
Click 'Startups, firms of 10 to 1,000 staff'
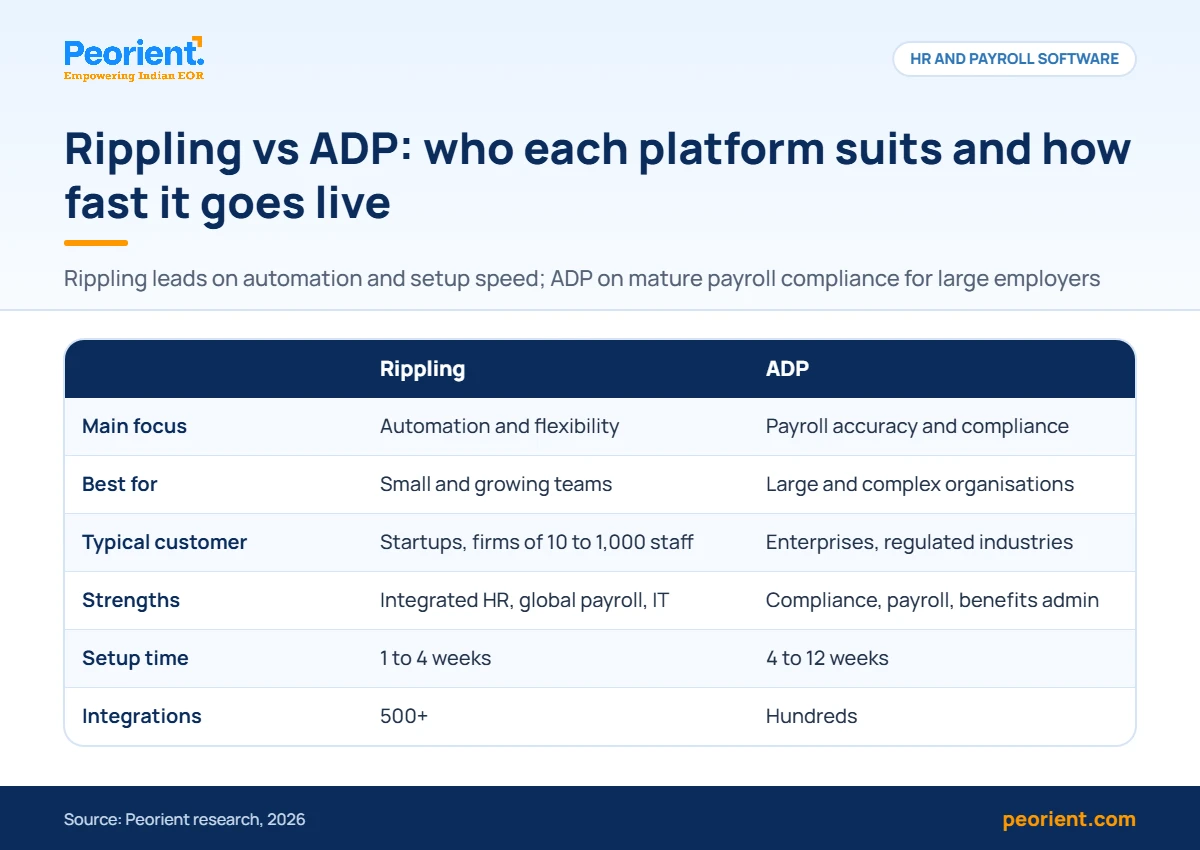click(537, 542)
